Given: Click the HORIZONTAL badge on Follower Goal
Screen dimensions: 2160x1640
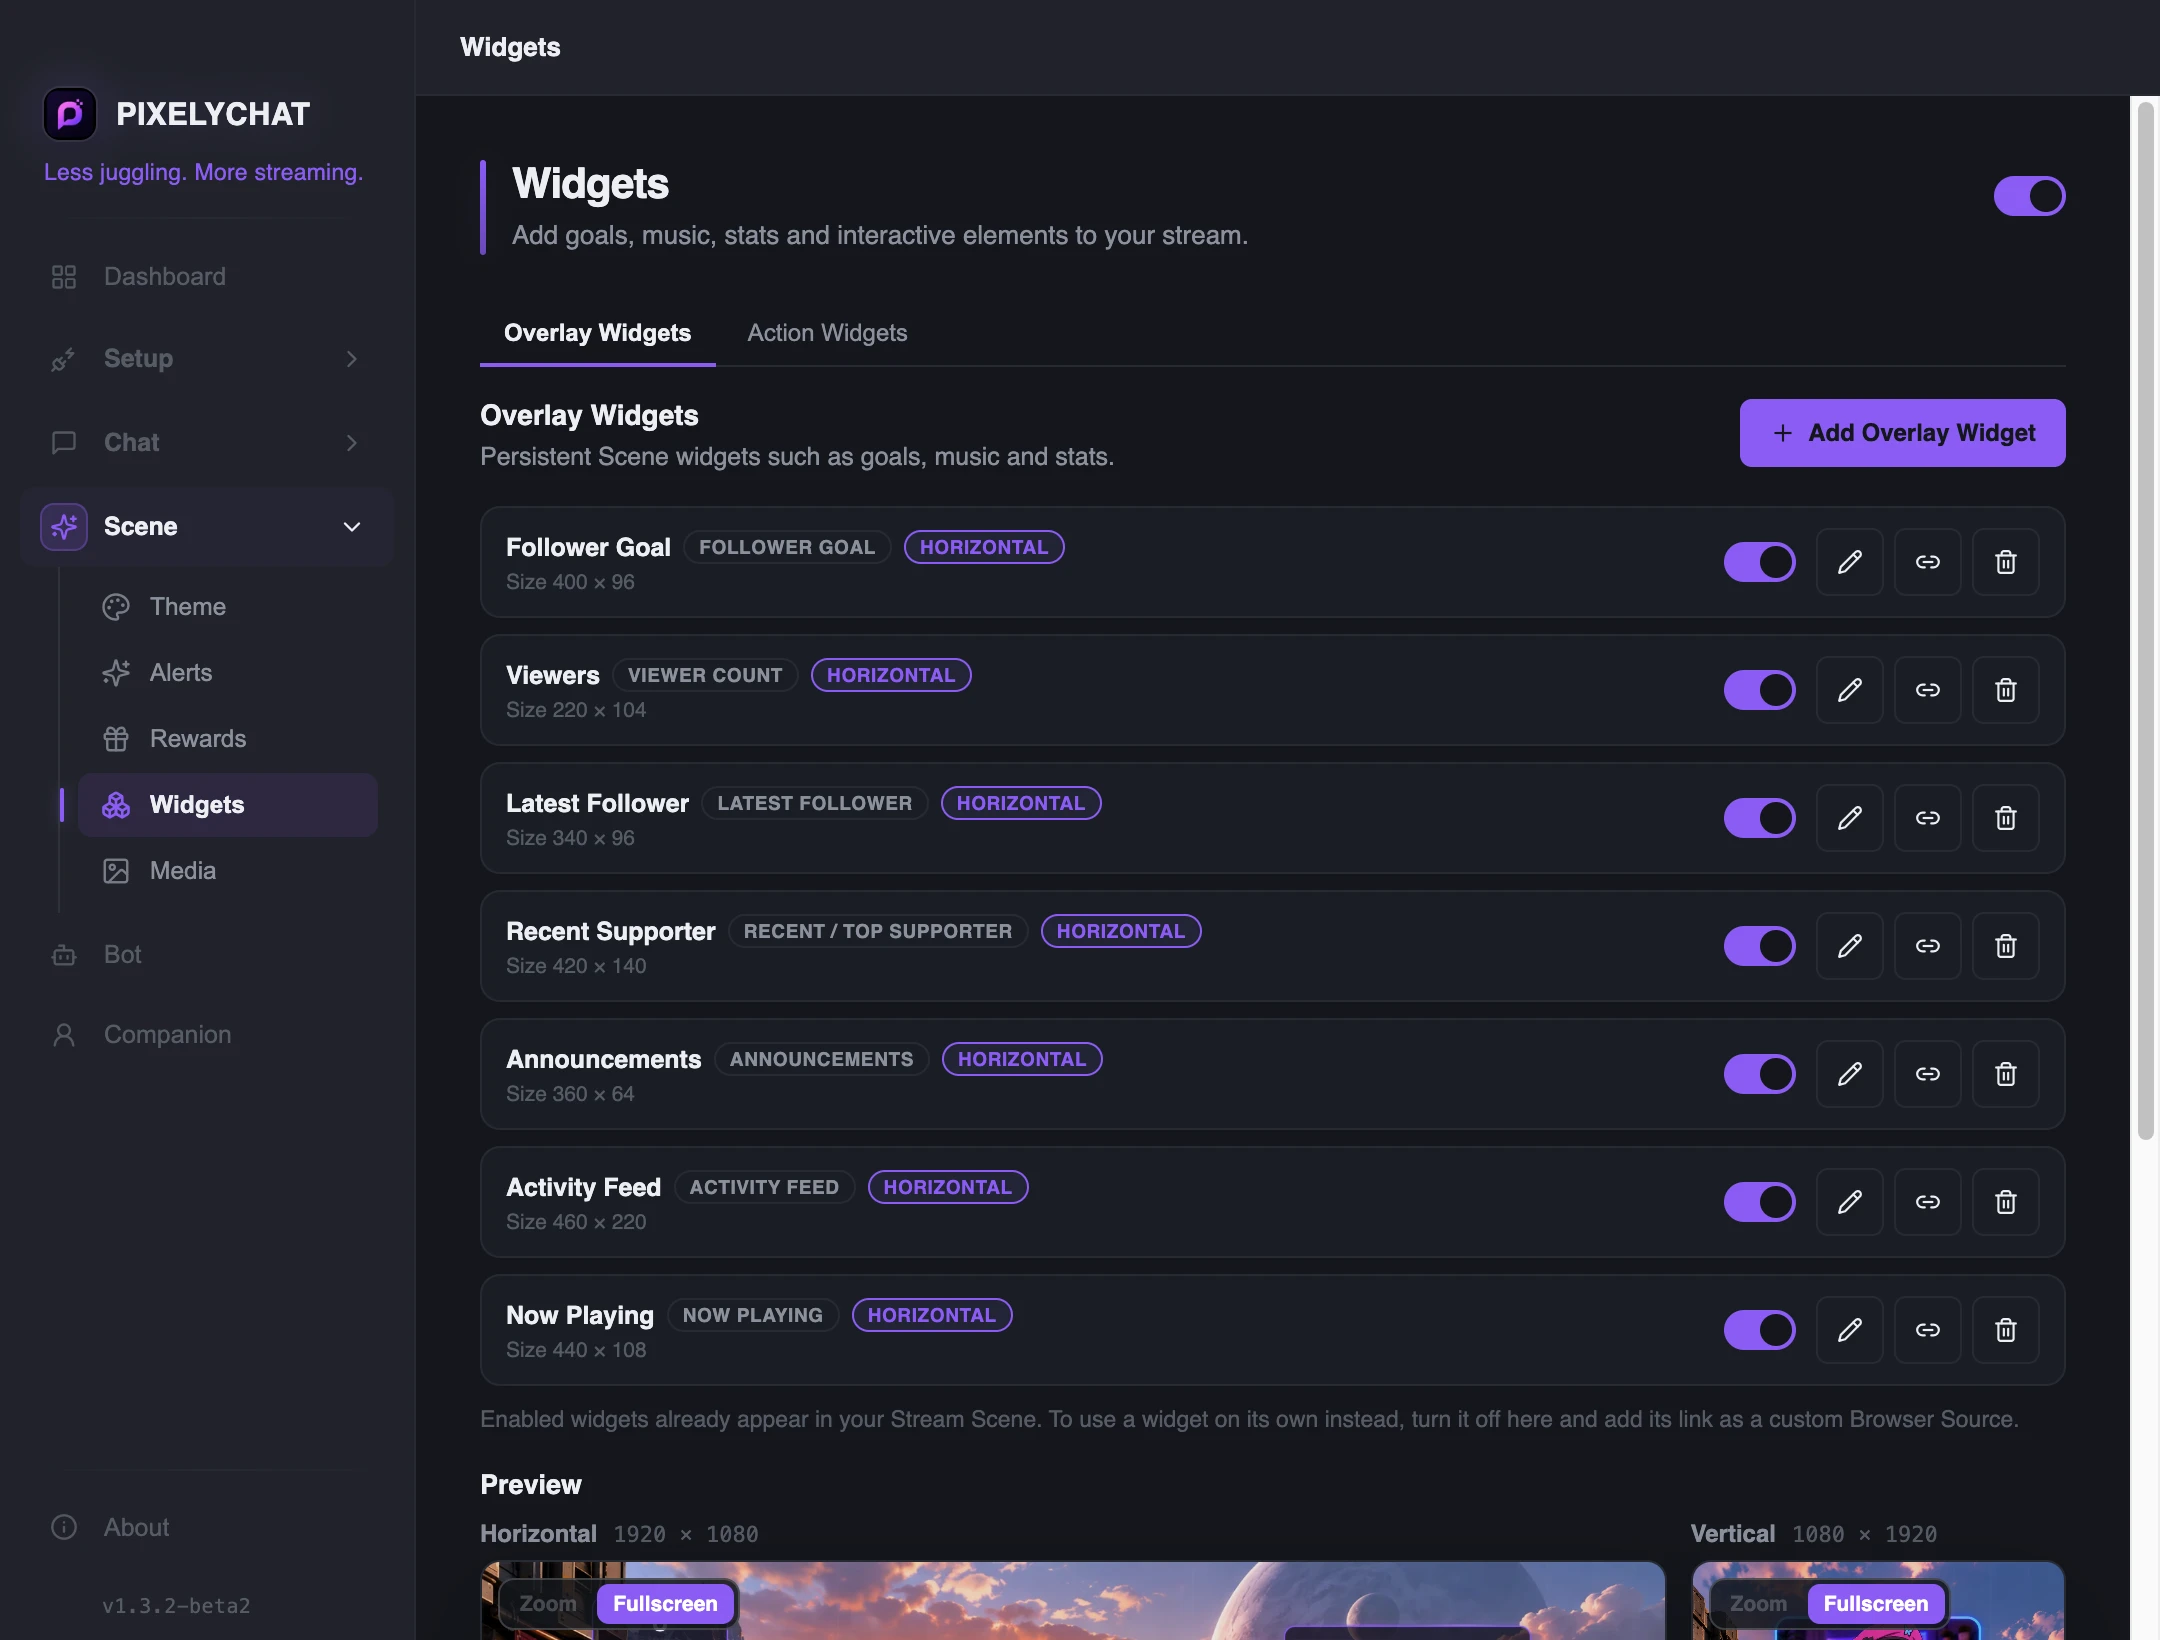Looking at the screenshot, I should (984, 547).
